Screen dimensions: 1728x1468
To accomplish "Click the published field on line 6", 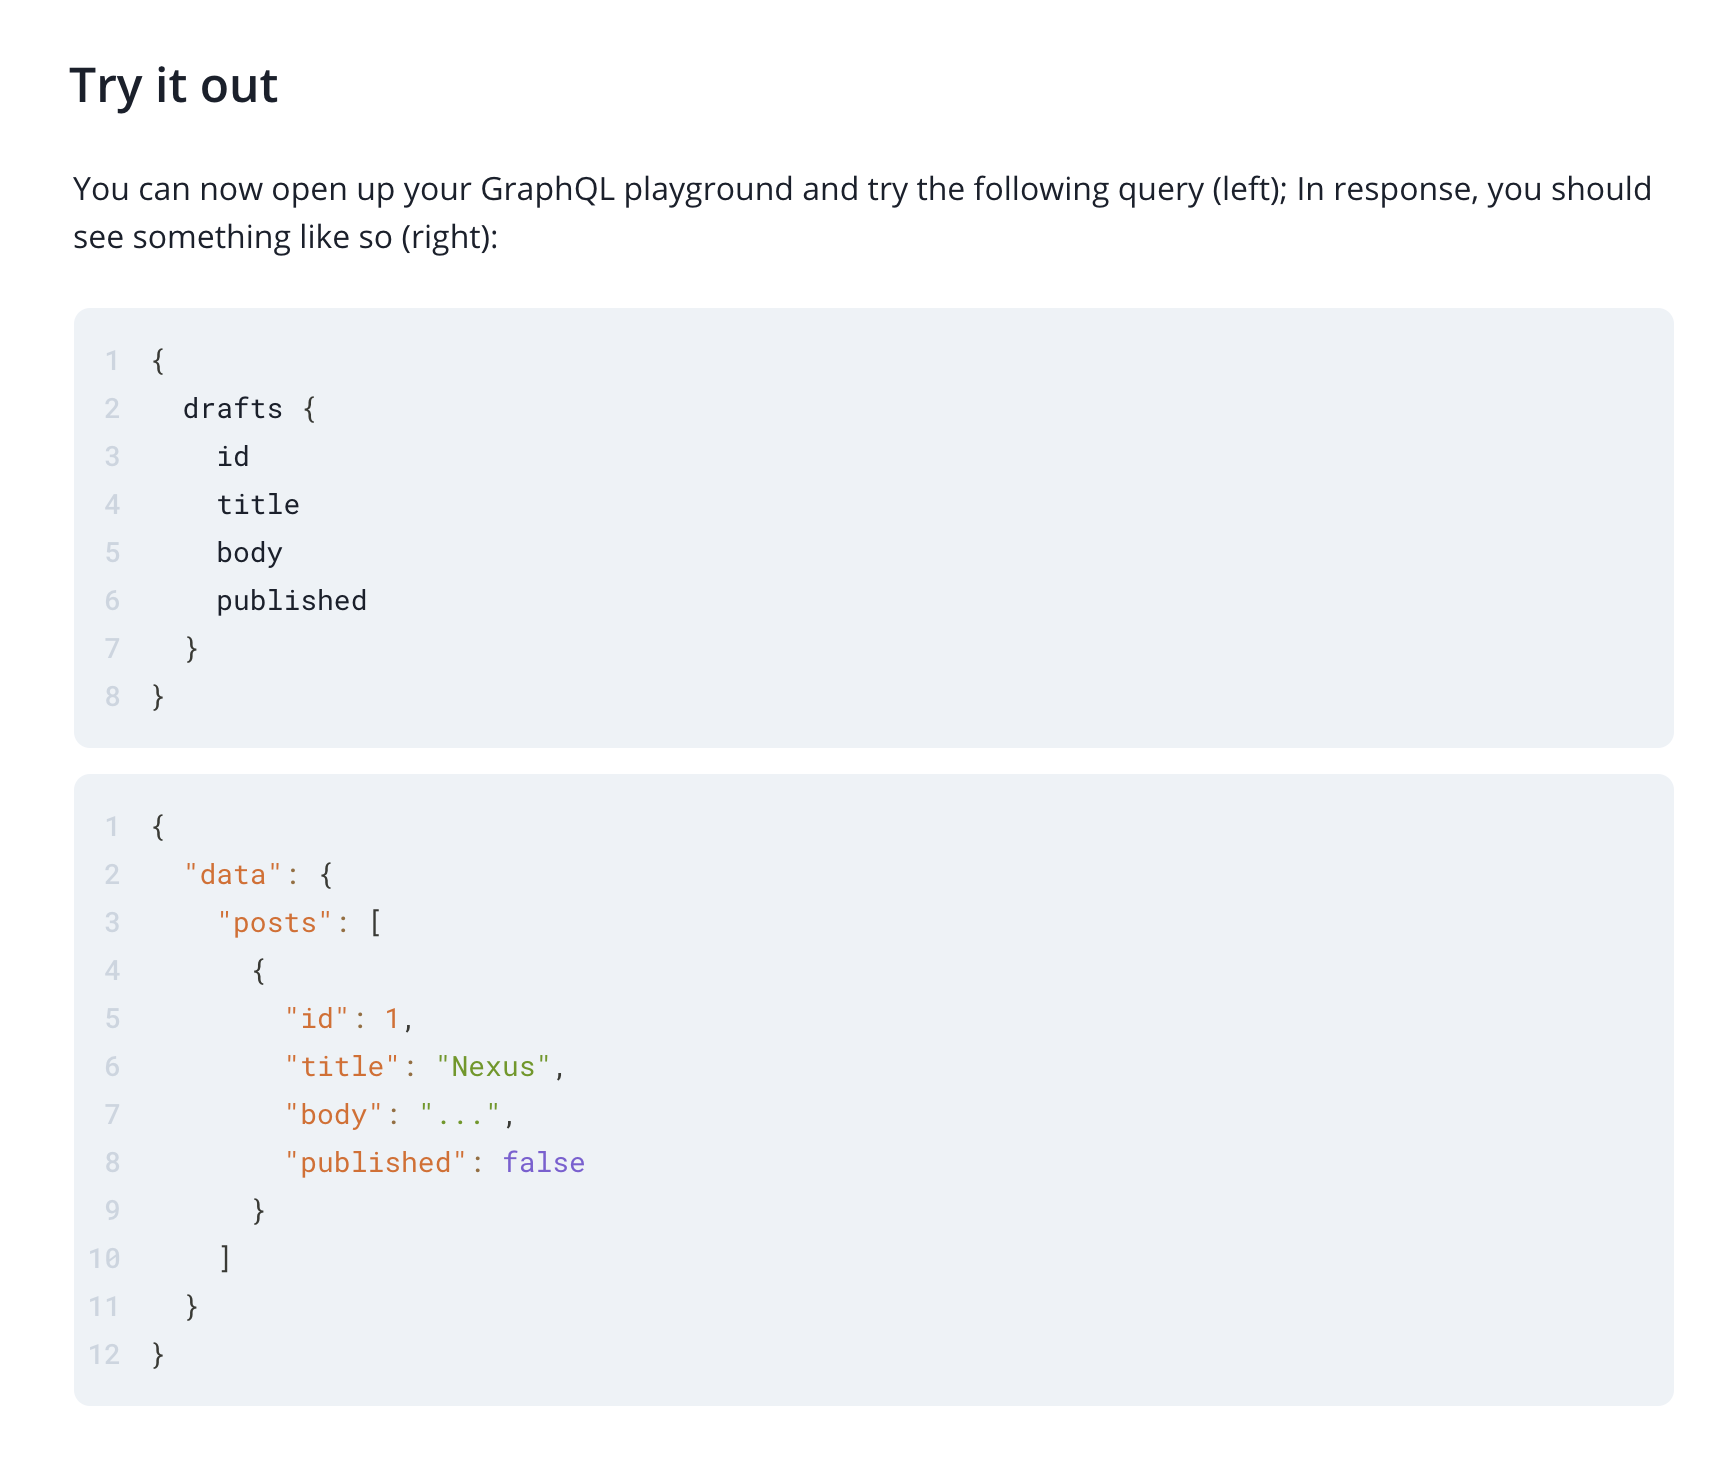I will click(x=291, y=600).
